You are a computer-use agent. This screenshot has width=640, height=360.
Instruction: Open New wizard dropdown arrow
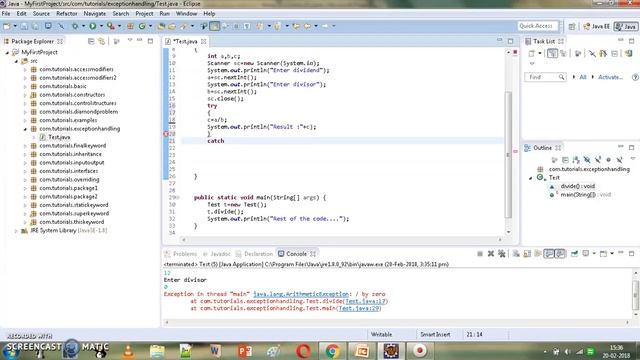(15, 26)
